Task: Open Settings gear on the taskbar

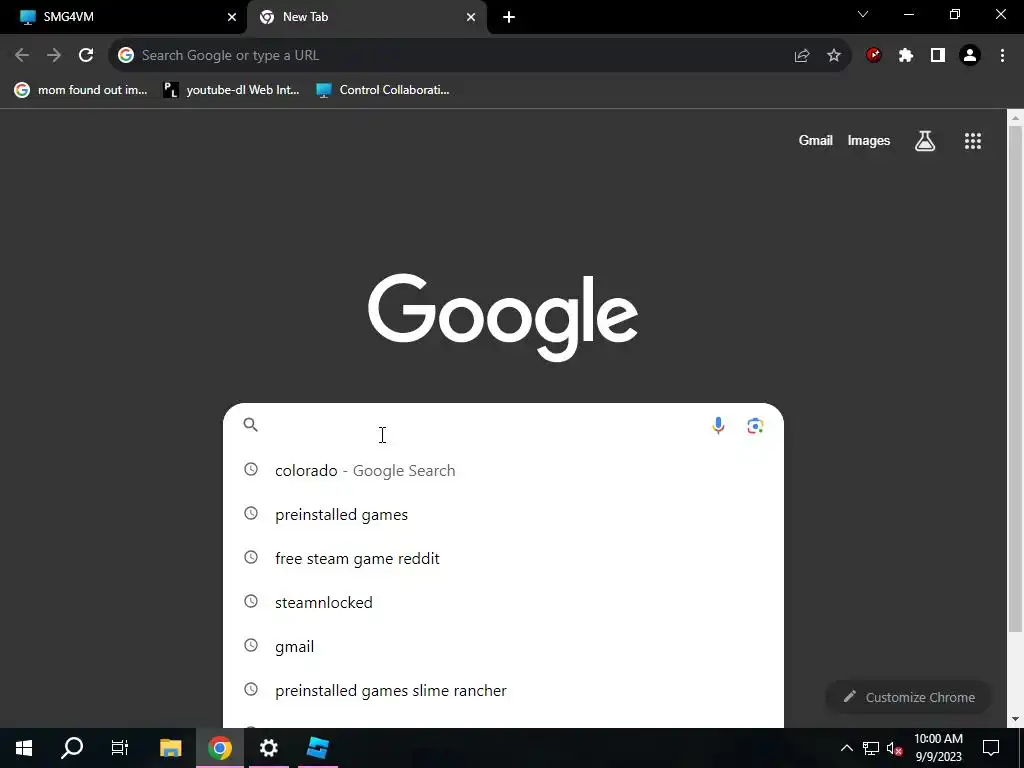Action: coord(268,748)
